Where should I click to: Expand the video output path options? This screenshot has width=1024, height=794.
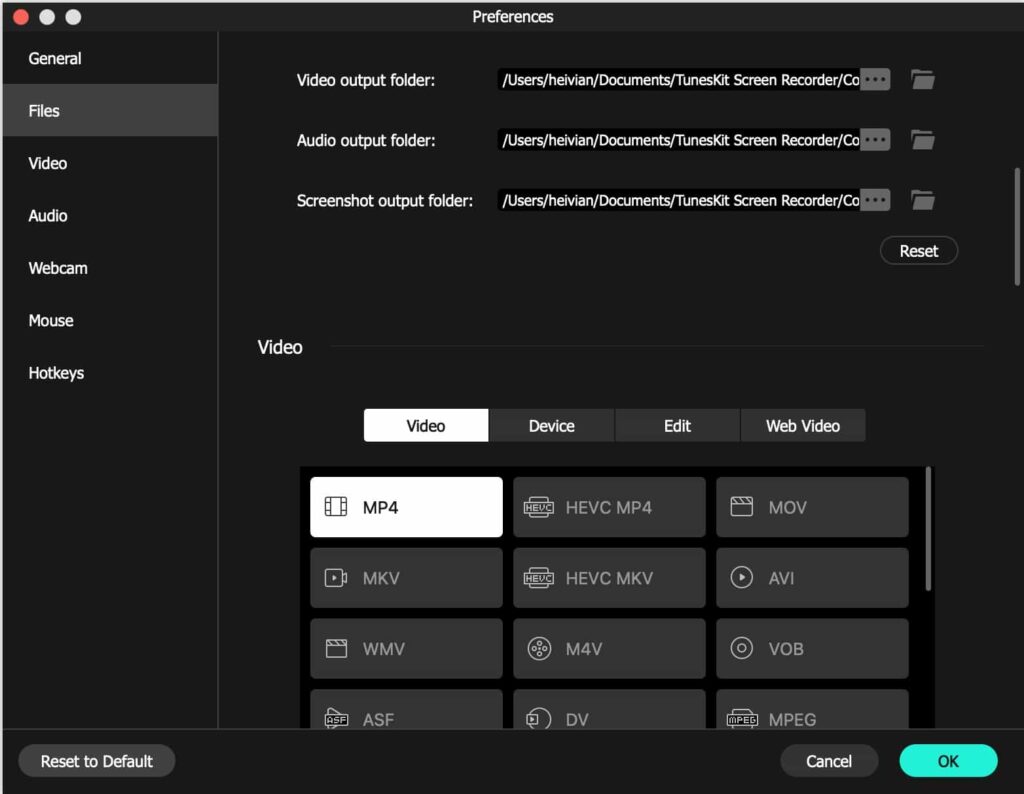[874, 79]
